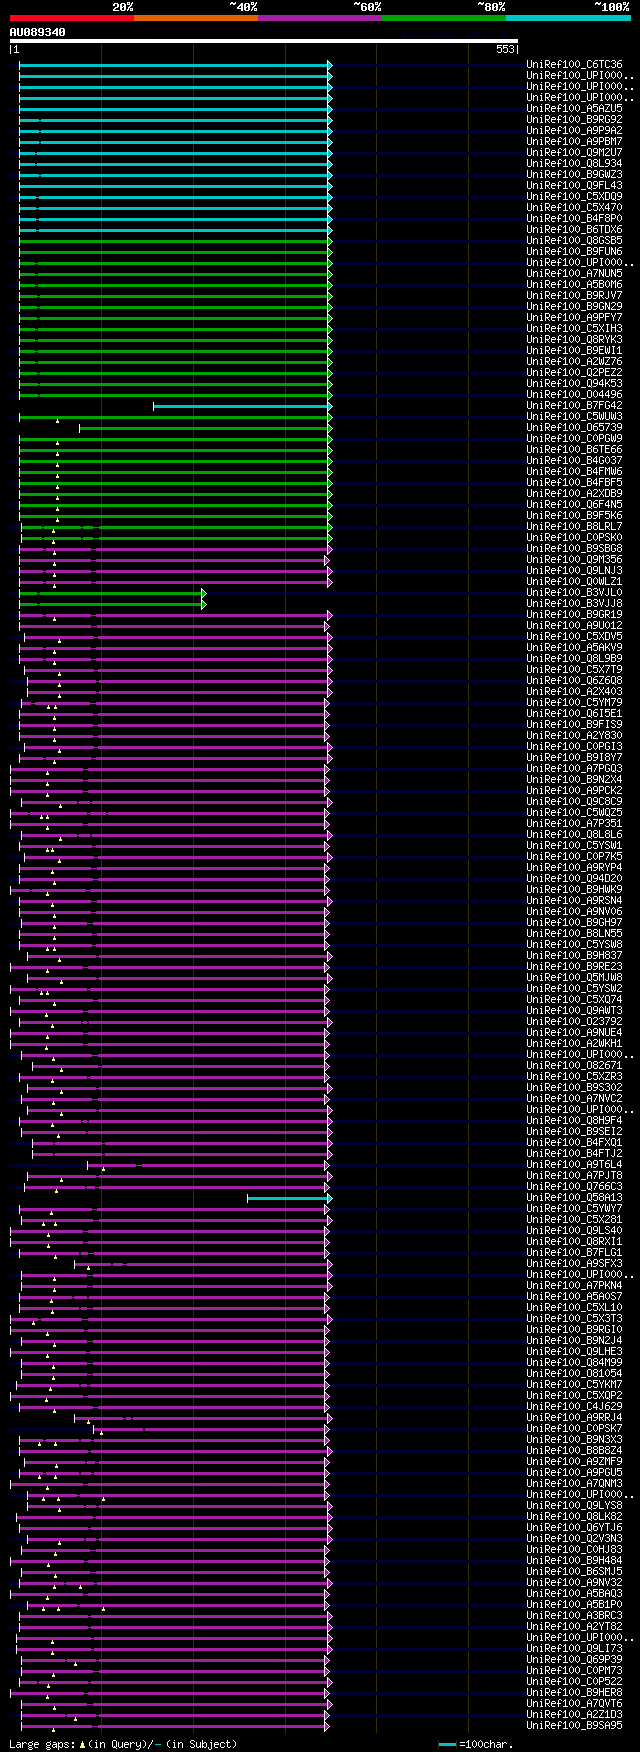Click the purple ~60% identity legend bar
This screenshot has height=1752, width=640.
pyautogui.click(x=319, y=17)
